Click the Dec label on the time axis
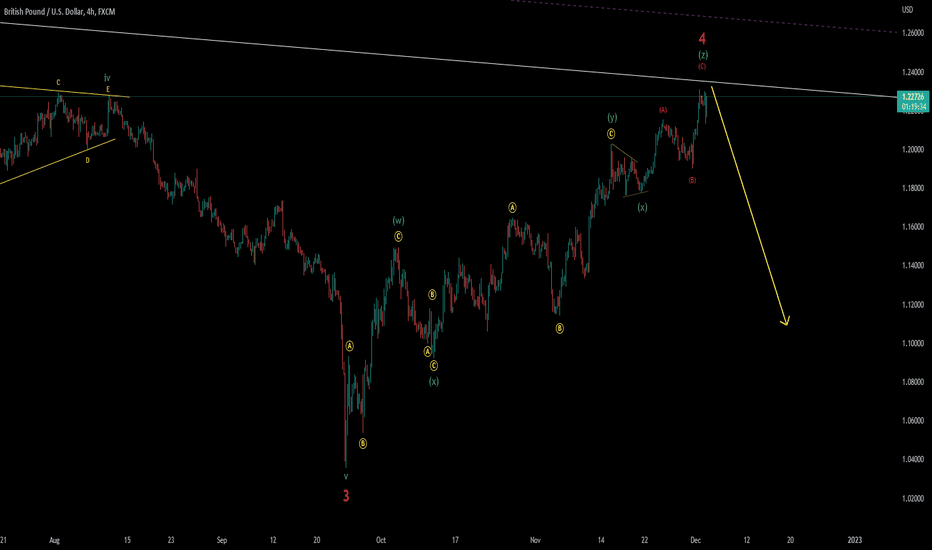This screenshot has height=550, width=932. 695,540
